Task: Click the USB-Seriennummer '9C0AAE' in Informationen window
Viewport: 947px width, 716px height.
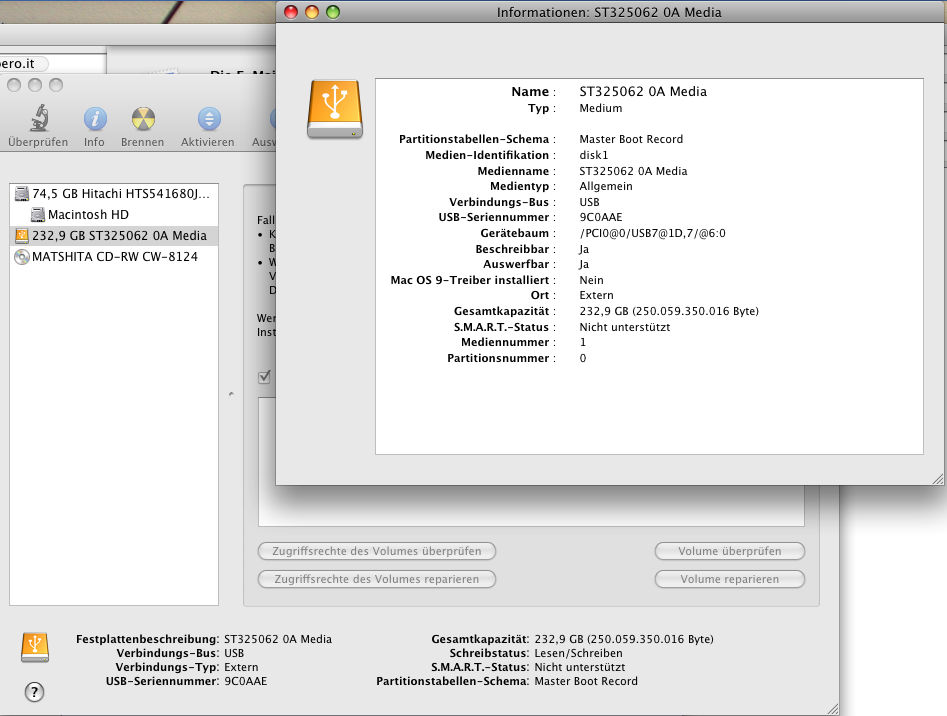Action: tap(601, 217)
